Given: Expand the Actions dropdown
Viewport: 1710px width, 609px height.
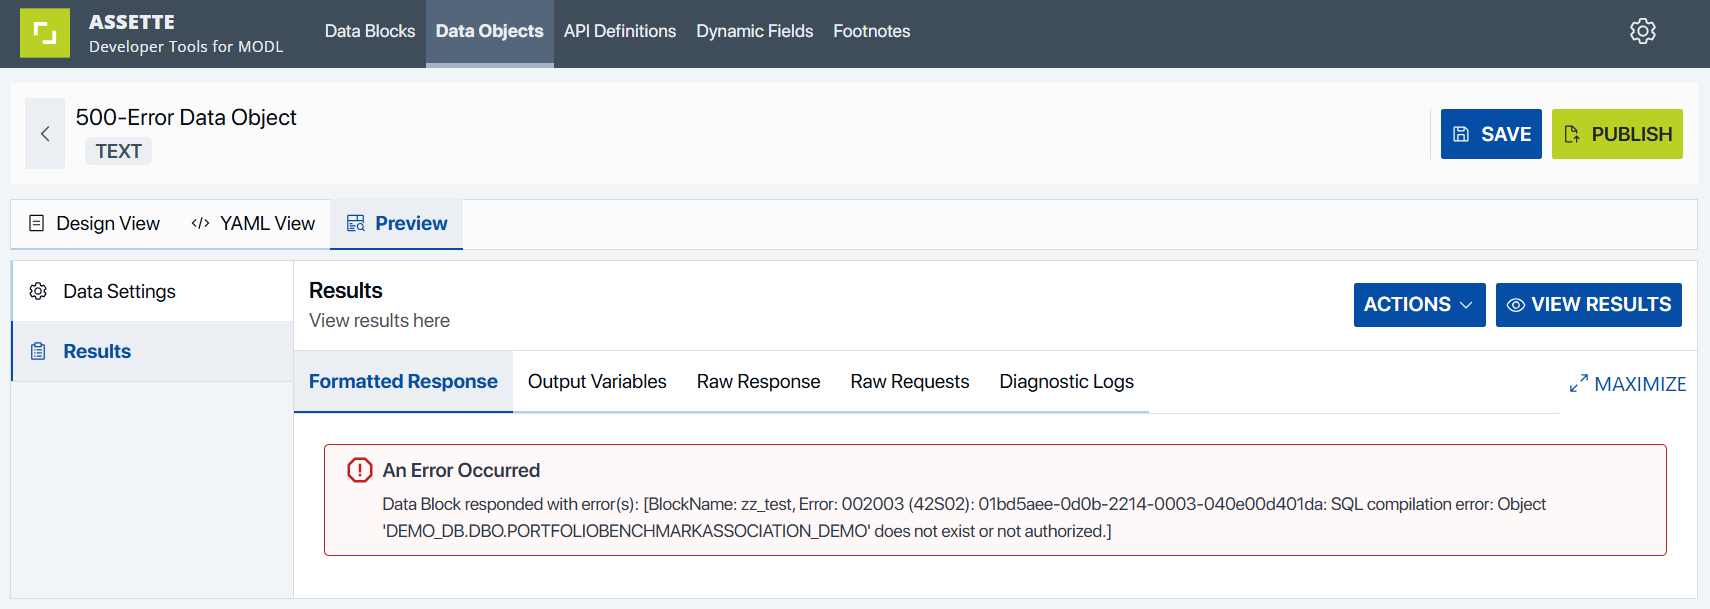Looking at the screenshot, I should click(x=1418, y=305).
